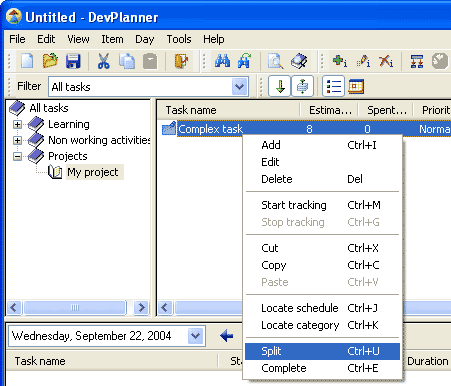Click the Edit item pencil icon

click(363, 61)
